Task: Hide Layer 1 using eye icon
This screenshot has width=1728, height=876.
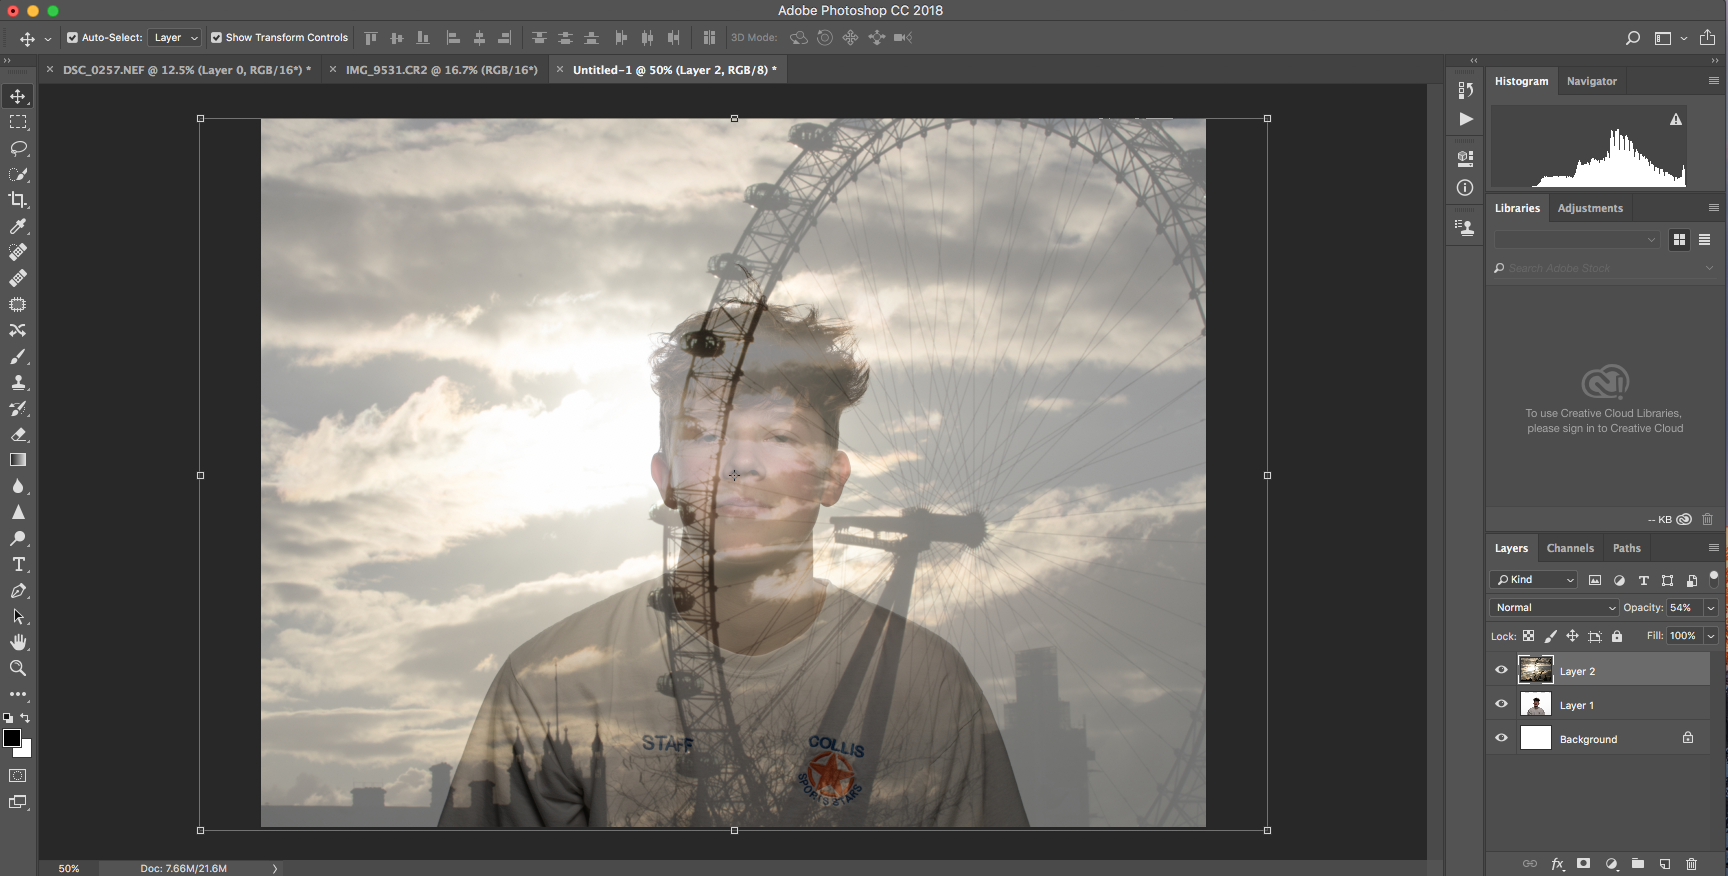Action: coord(1501,704)
